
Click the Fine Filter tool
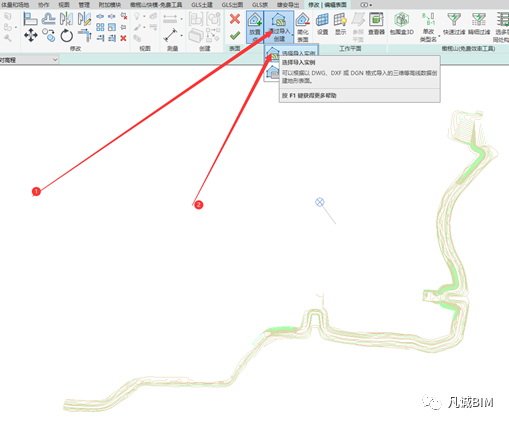[479, 23]
